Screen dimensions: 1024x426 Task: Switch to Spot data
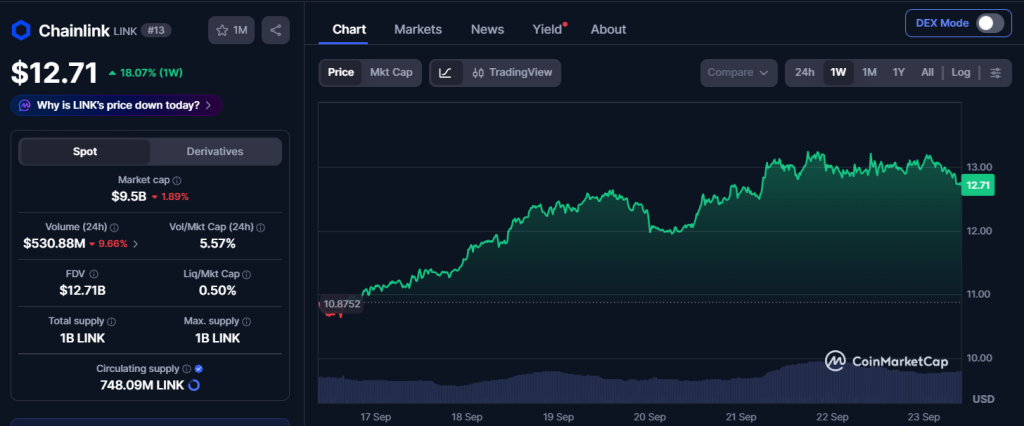coord(85,152)
